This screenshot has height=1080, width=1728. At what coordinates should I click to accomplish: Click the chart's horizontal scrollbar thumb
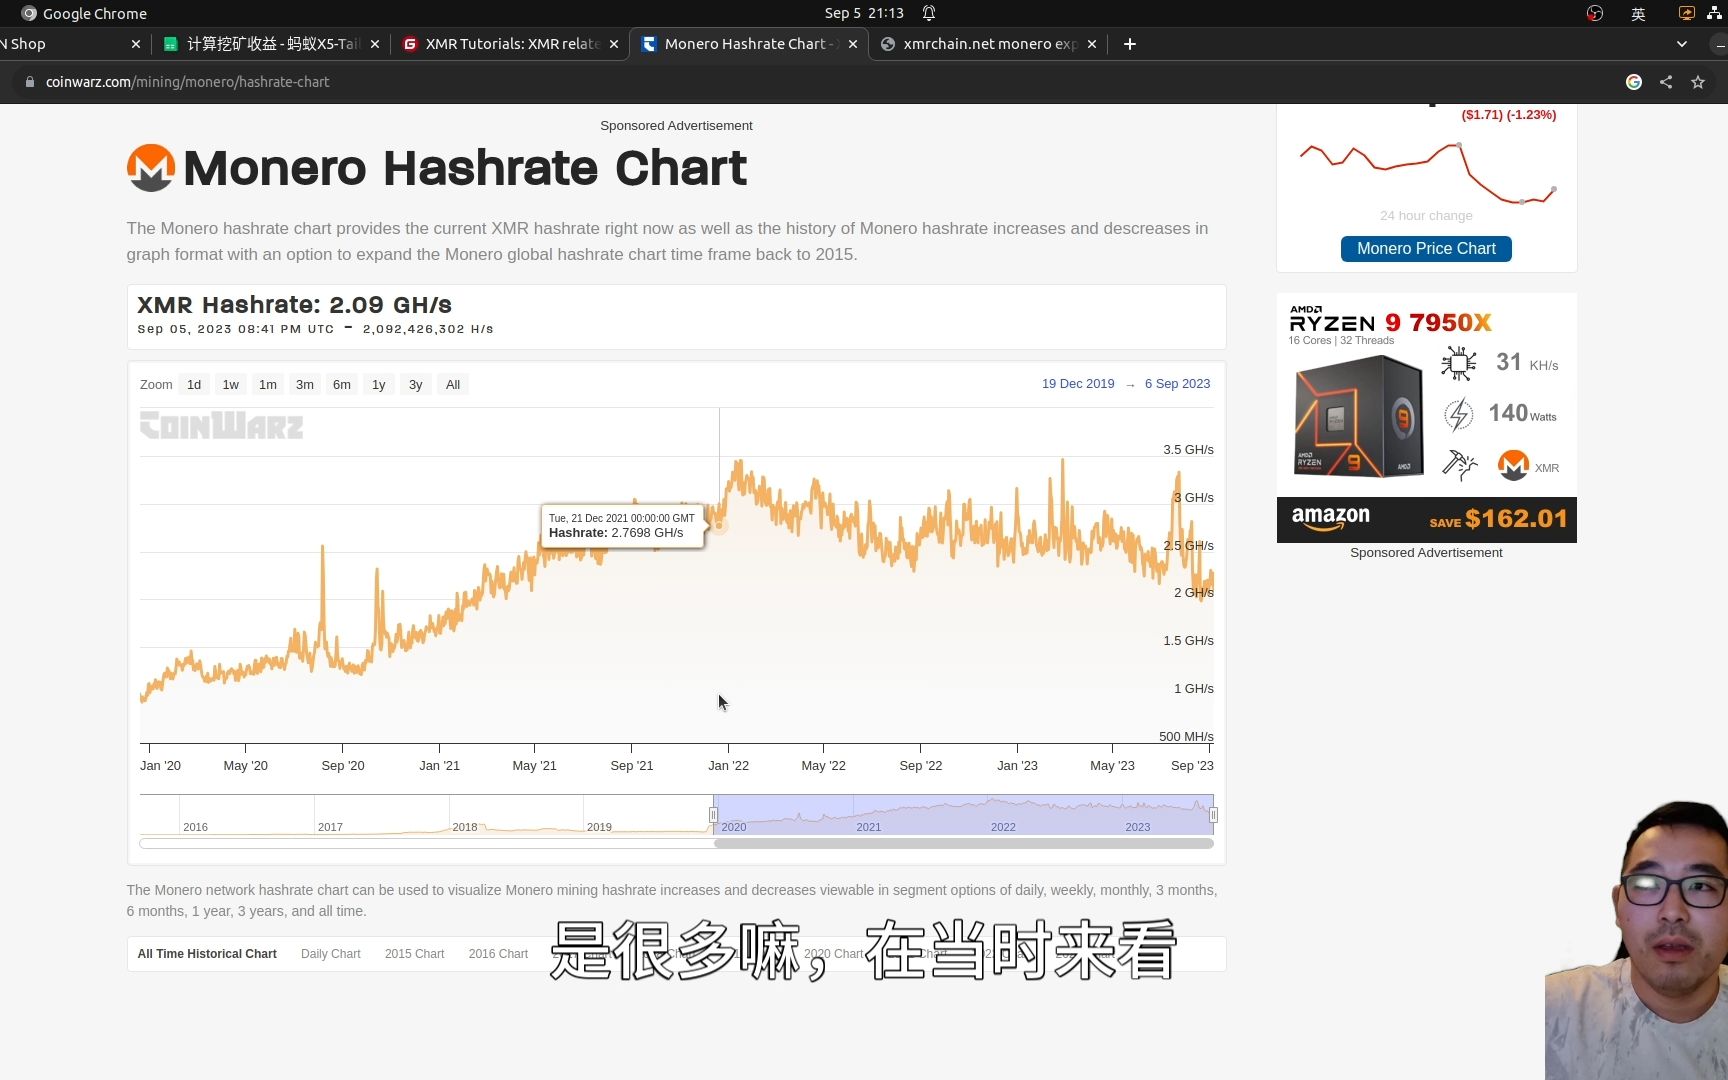964,844
